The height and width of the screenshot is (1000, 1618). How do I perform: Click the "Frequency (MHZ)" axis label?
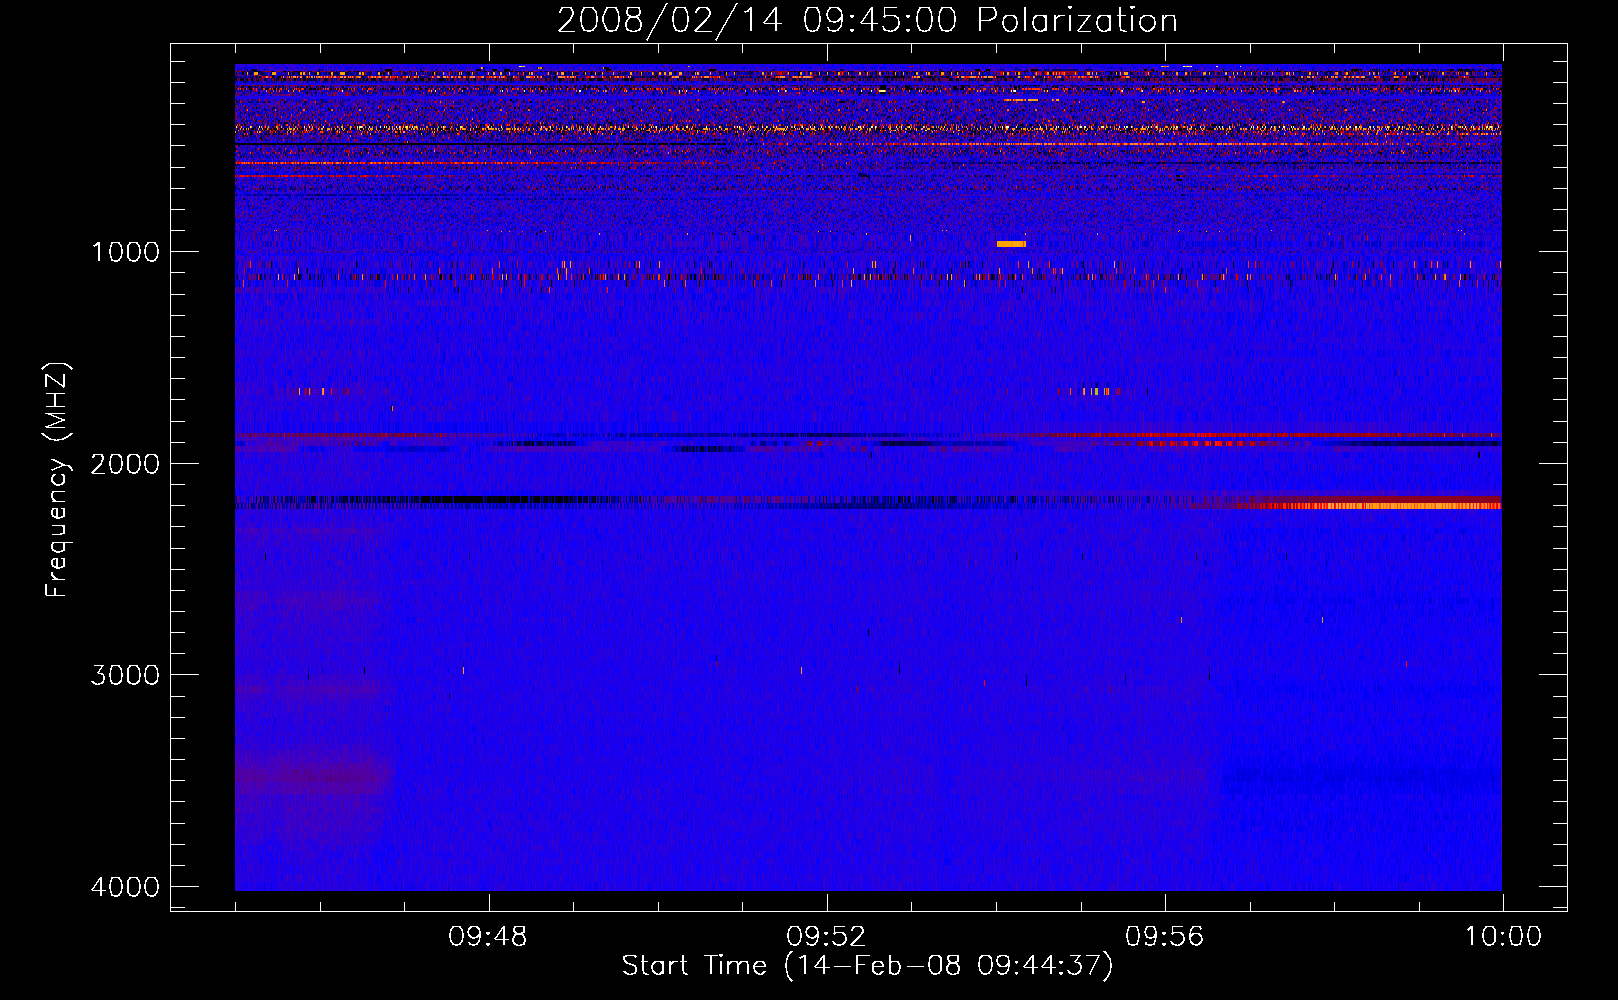tap(58, 480)
